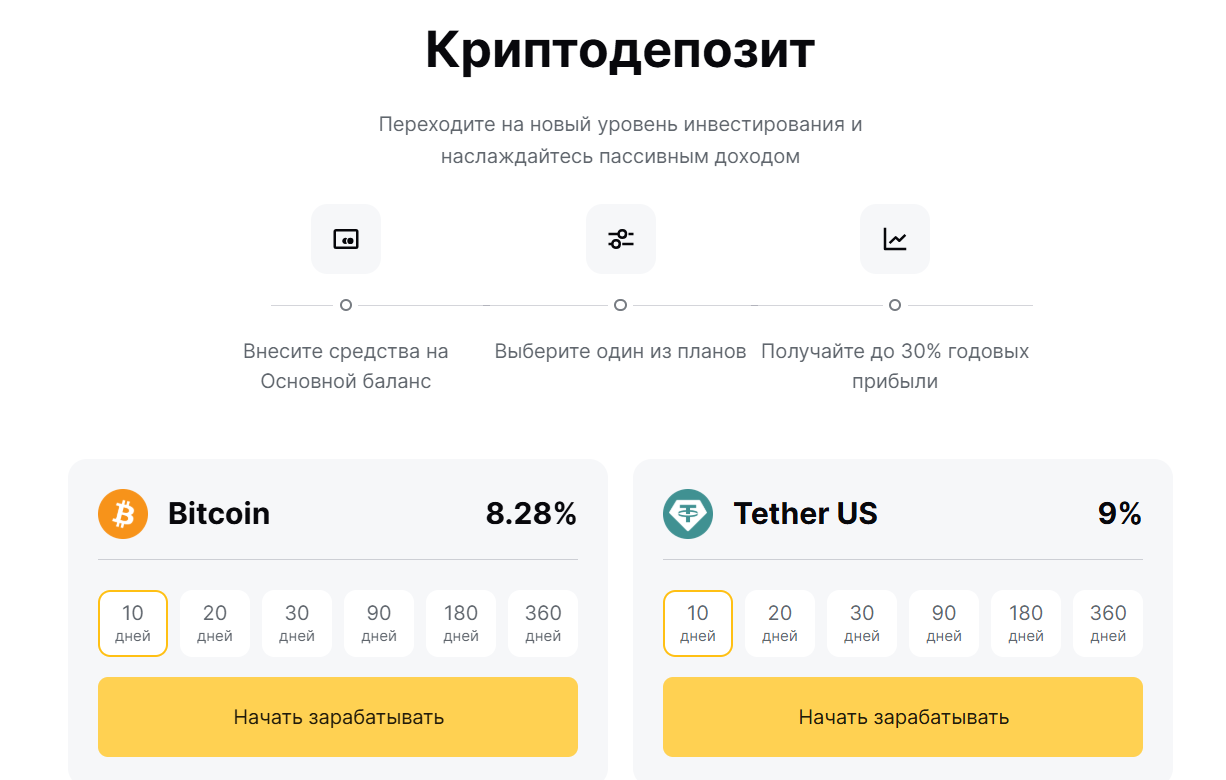Viewport: 1226px width, 780px height.
Task: Click the chart icon above the profit step
Action: click(x=894, y=238)
